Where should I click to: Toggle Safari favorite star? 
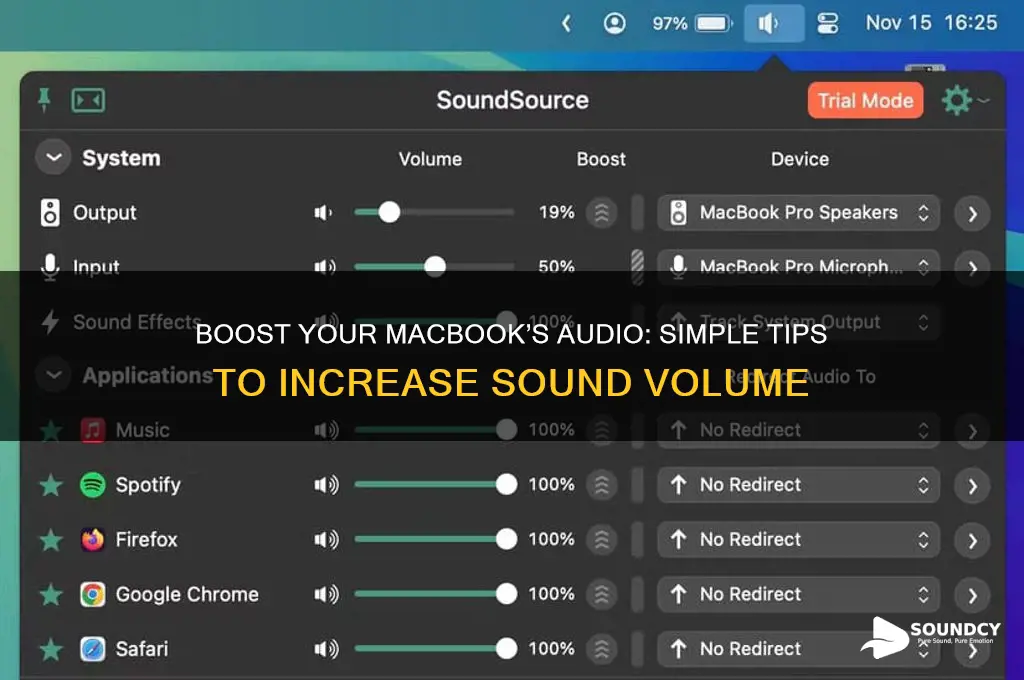[51, 650]
